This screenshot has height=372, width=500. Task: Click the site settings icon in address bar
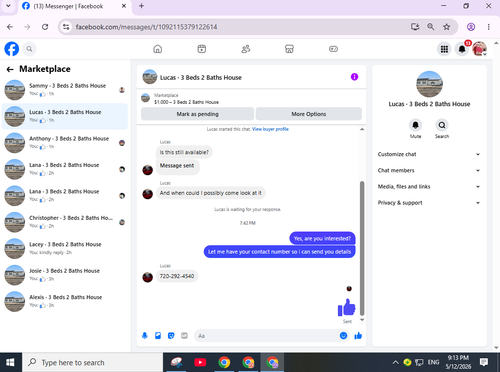point(66,27)
